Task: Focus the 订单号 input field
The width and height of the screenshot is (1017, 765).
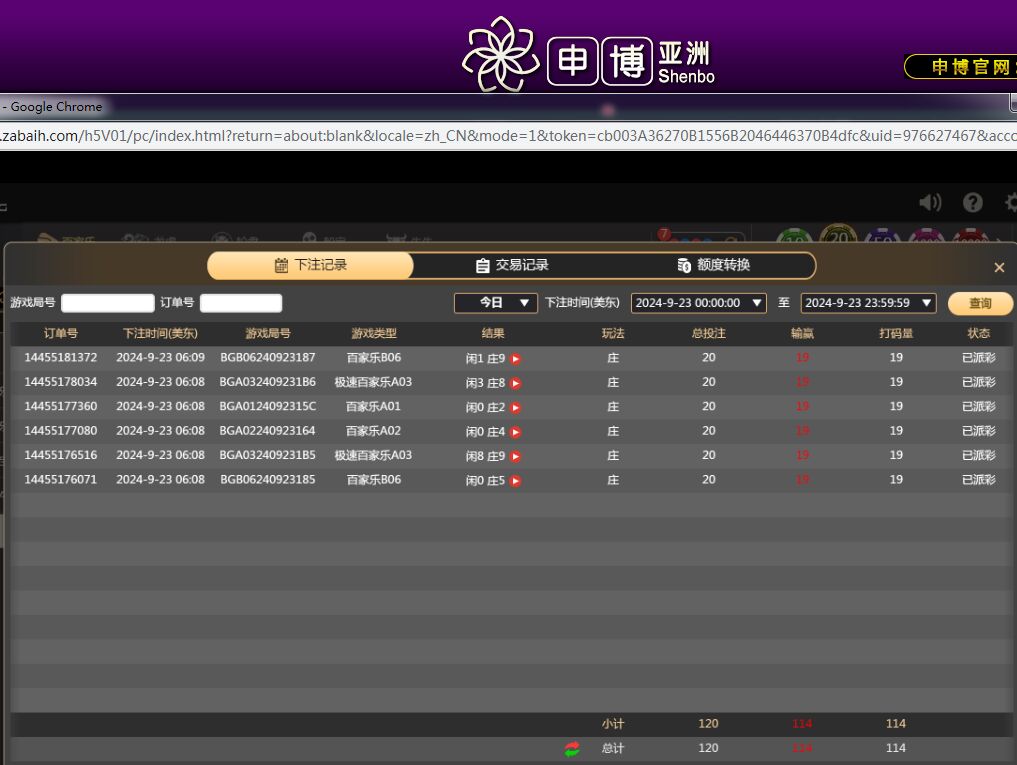Action: coord(241,303)
